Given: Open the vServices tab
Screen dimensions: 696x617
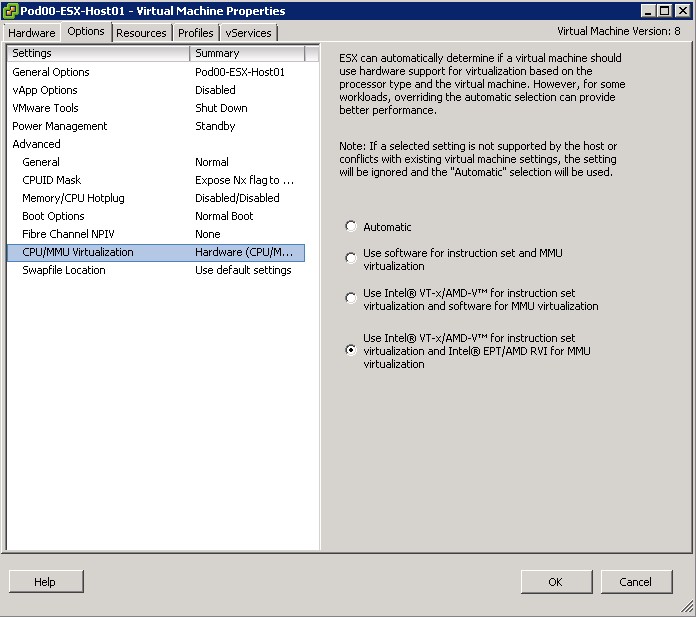Looking at the screenshot, I should tap(248, 33).
